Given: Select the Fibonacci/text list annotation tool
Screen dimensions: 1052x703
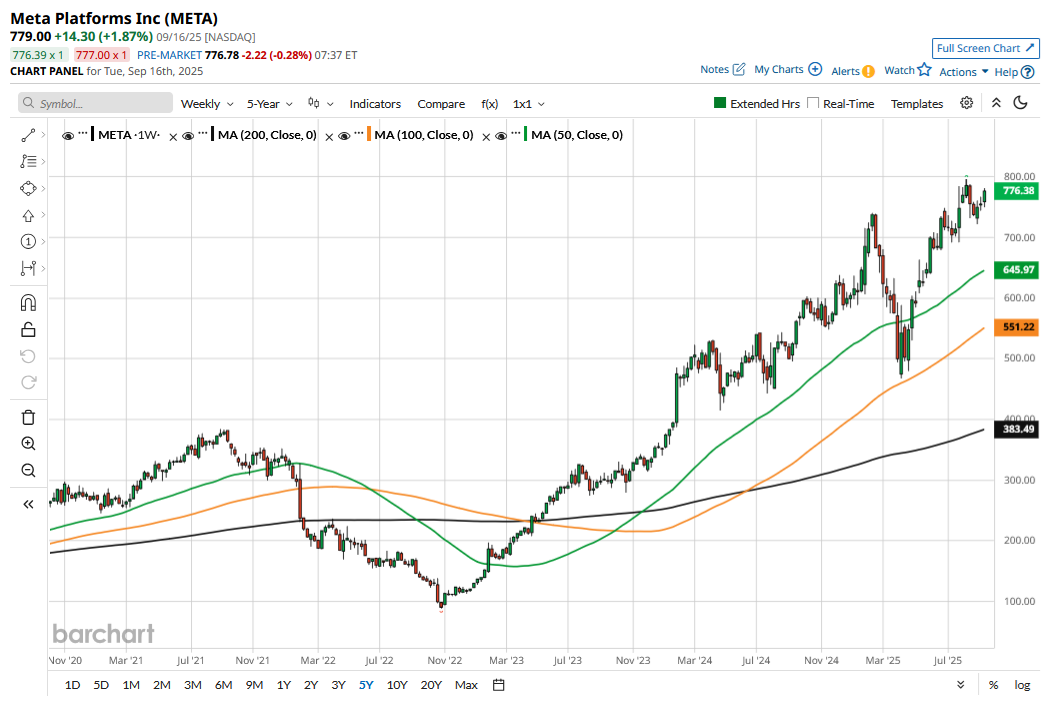Looking at the screenshot, I should pos(28,162).
